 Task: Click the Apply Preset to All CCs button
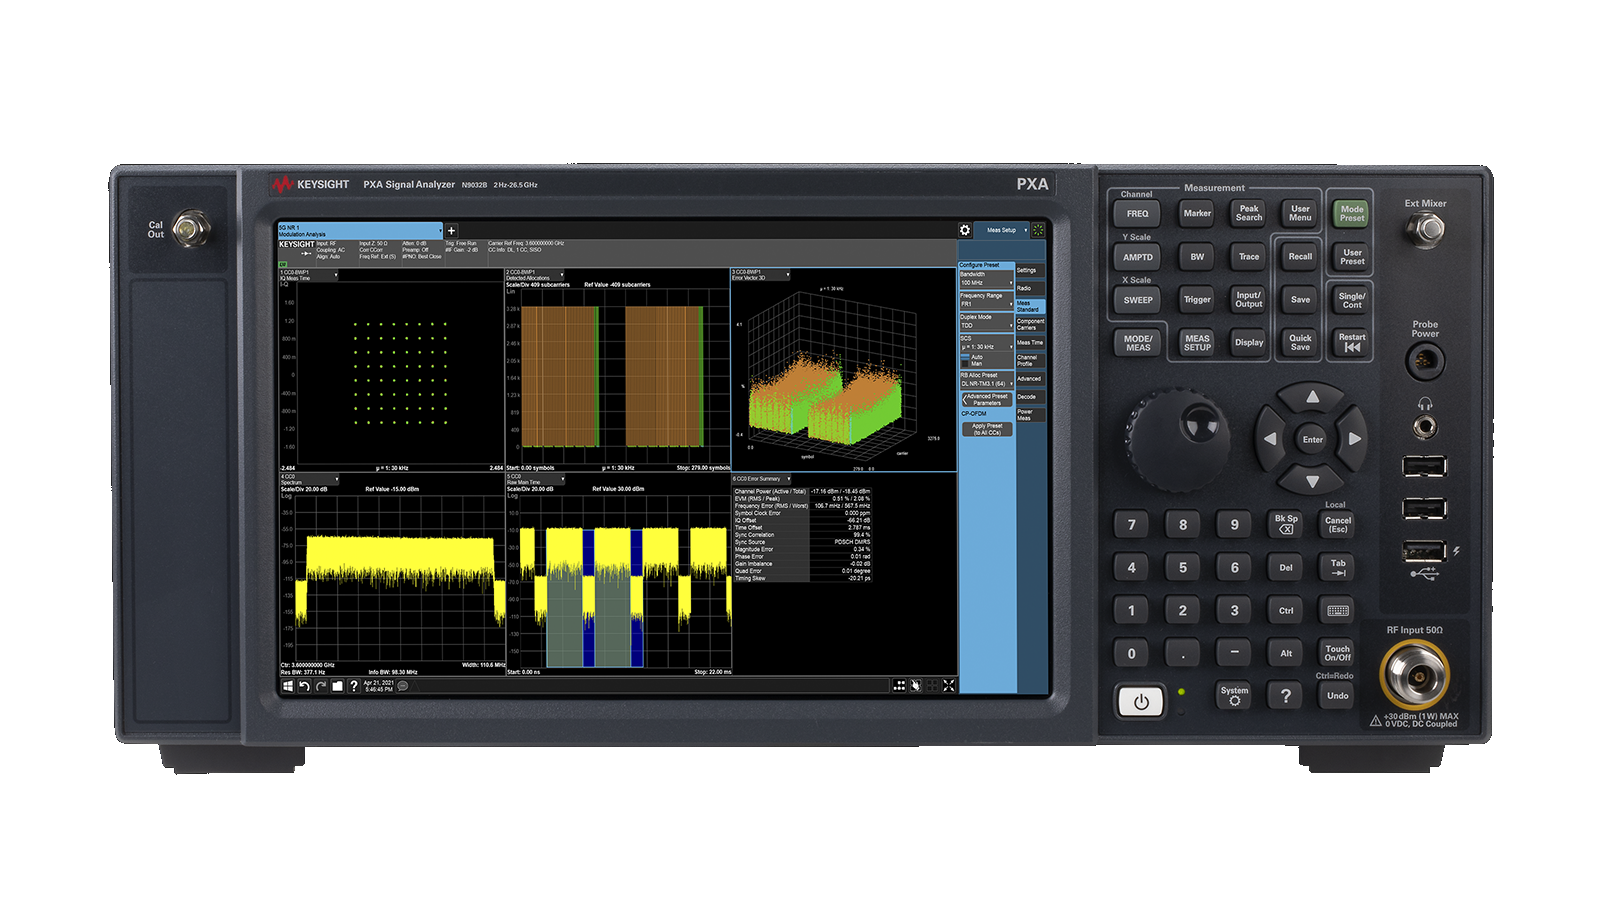988,428
